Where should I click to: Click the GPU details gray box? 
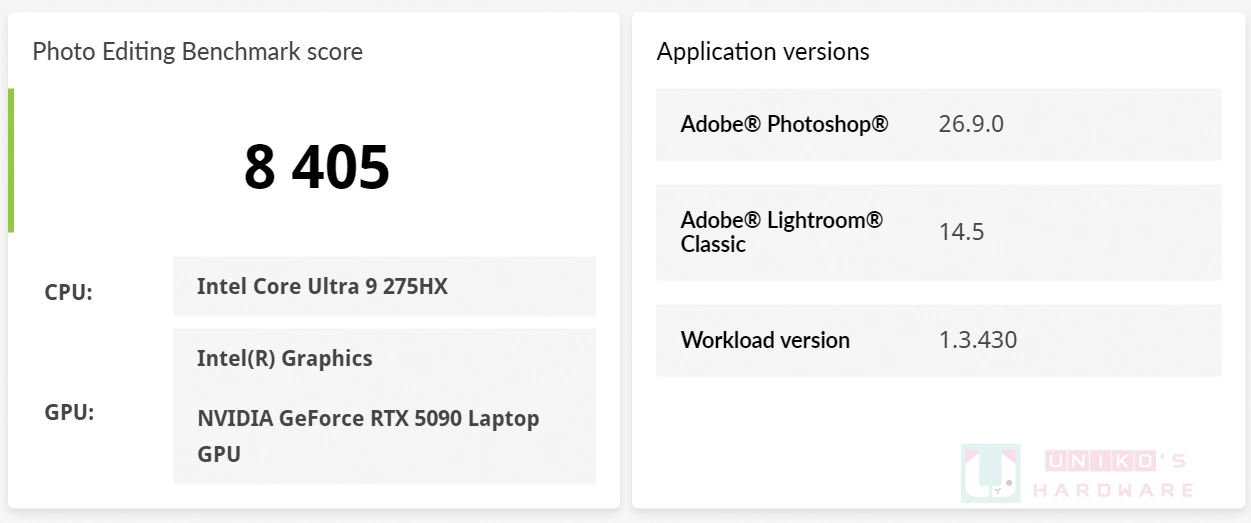click(x=384, y=406)
